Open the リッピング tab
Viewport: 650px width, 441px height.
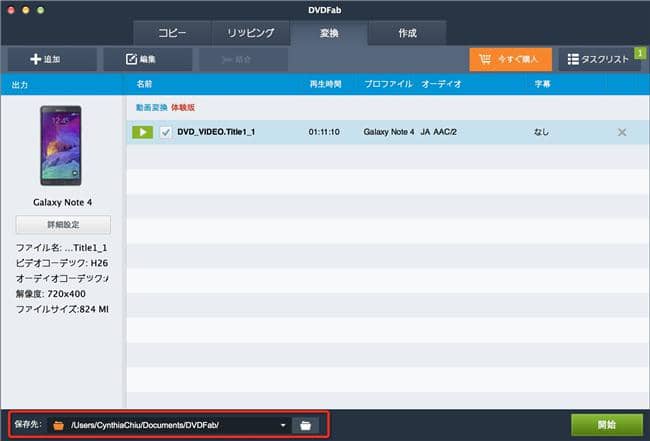(x=250, y=33)
